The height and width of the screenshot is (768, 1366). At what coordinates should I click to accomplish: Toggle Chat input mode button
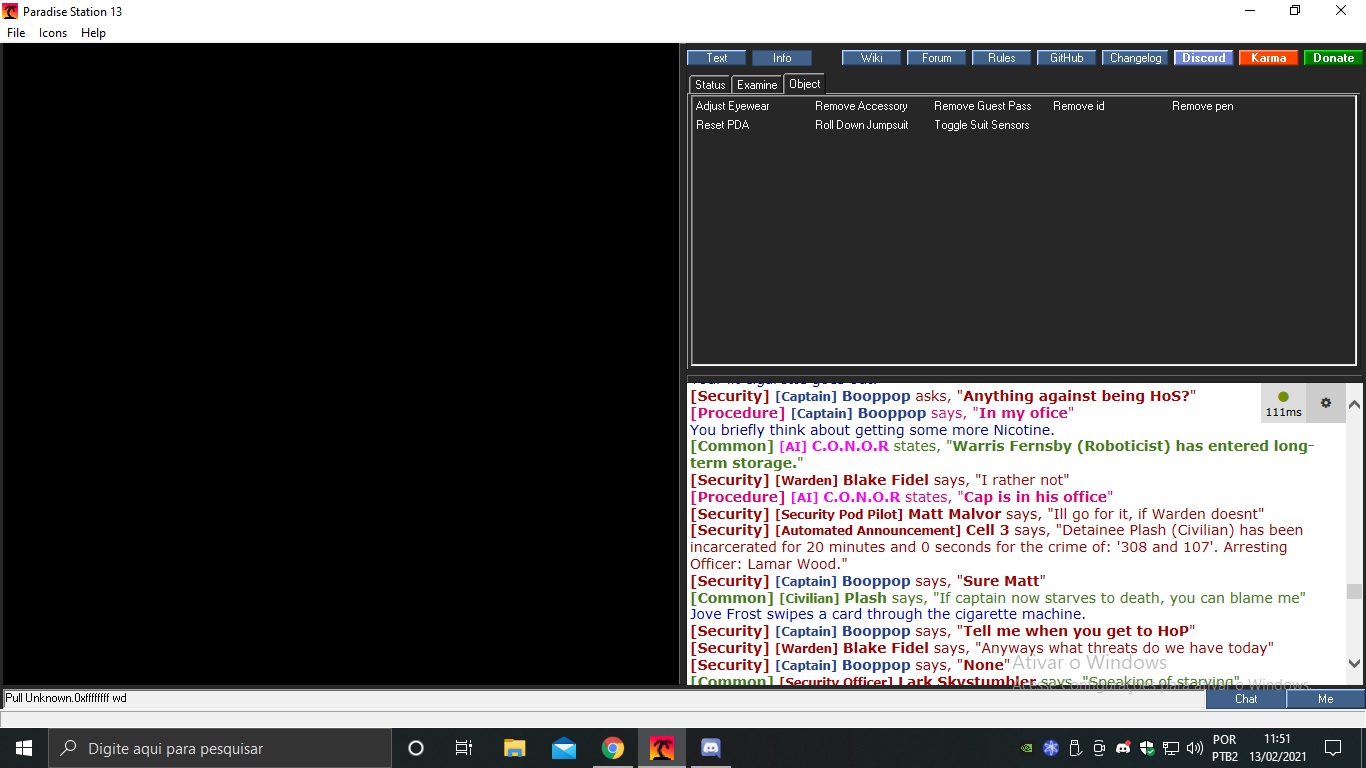pyautogui.click(x=1246, y=699)
